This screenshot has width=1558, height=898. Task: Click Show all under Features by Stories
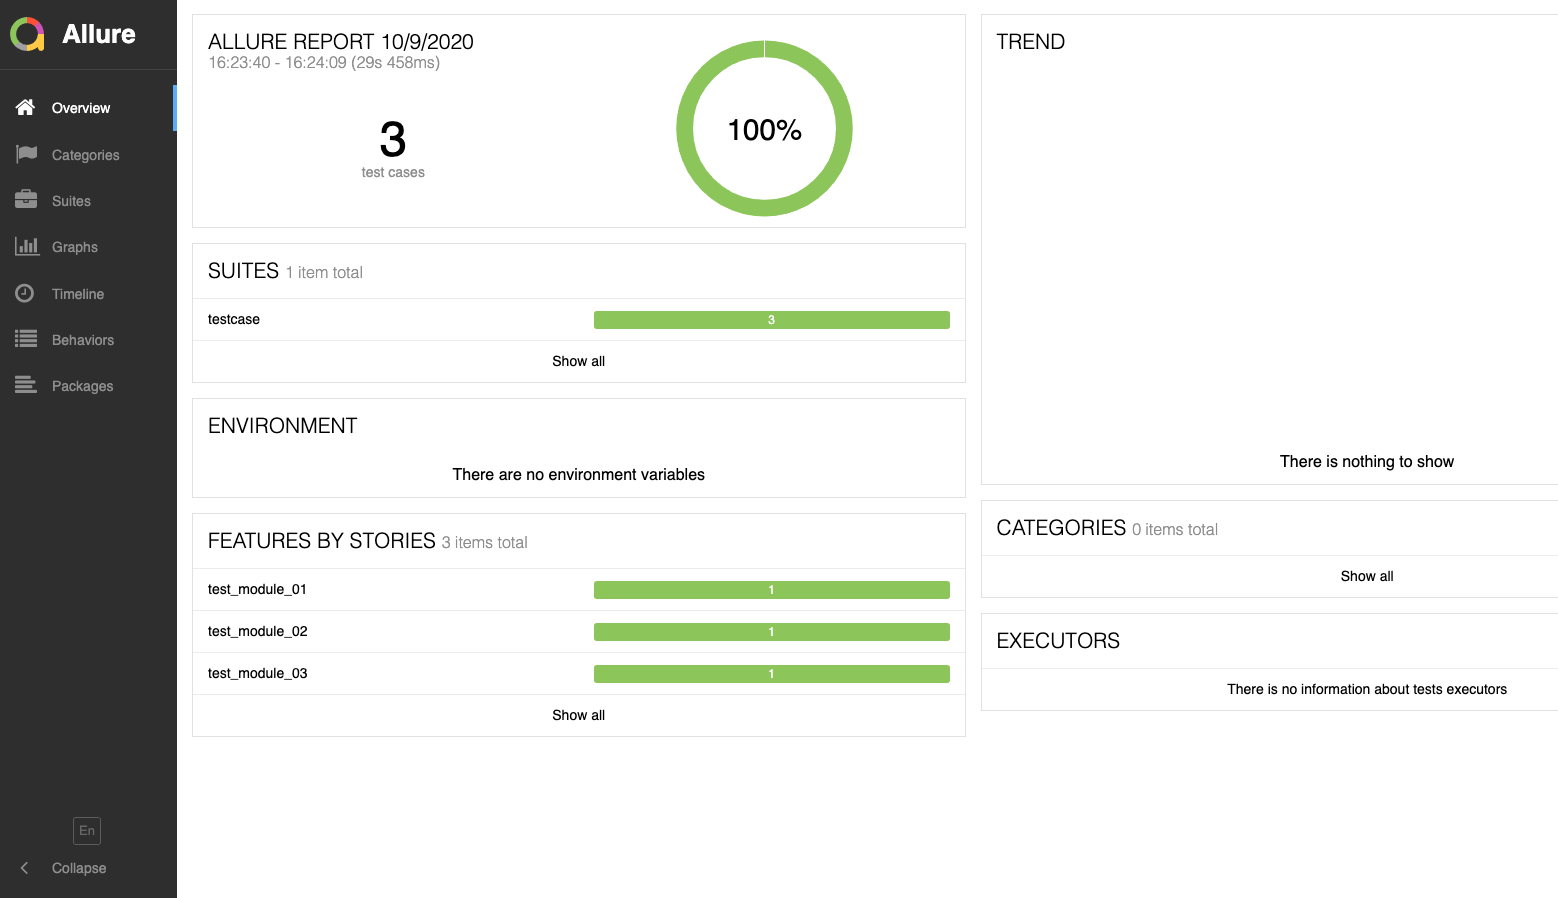[579, 715]
